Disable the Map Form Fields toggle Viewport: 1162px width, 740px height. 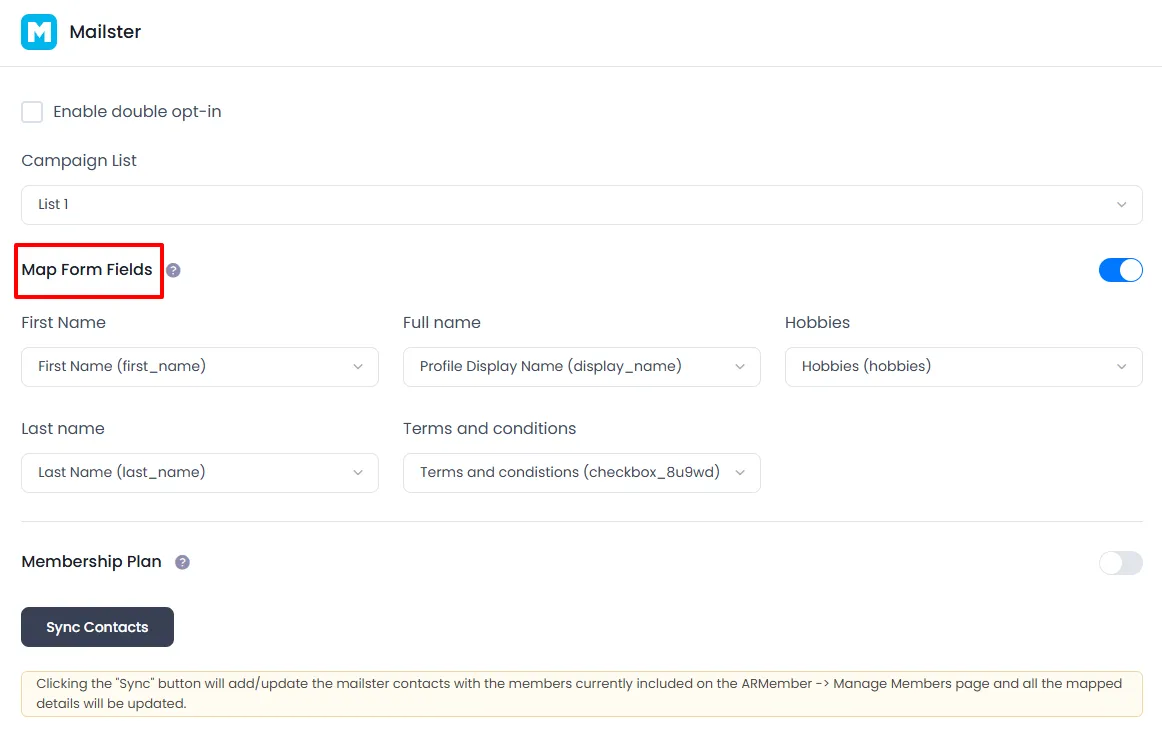tap(1120, 269)
